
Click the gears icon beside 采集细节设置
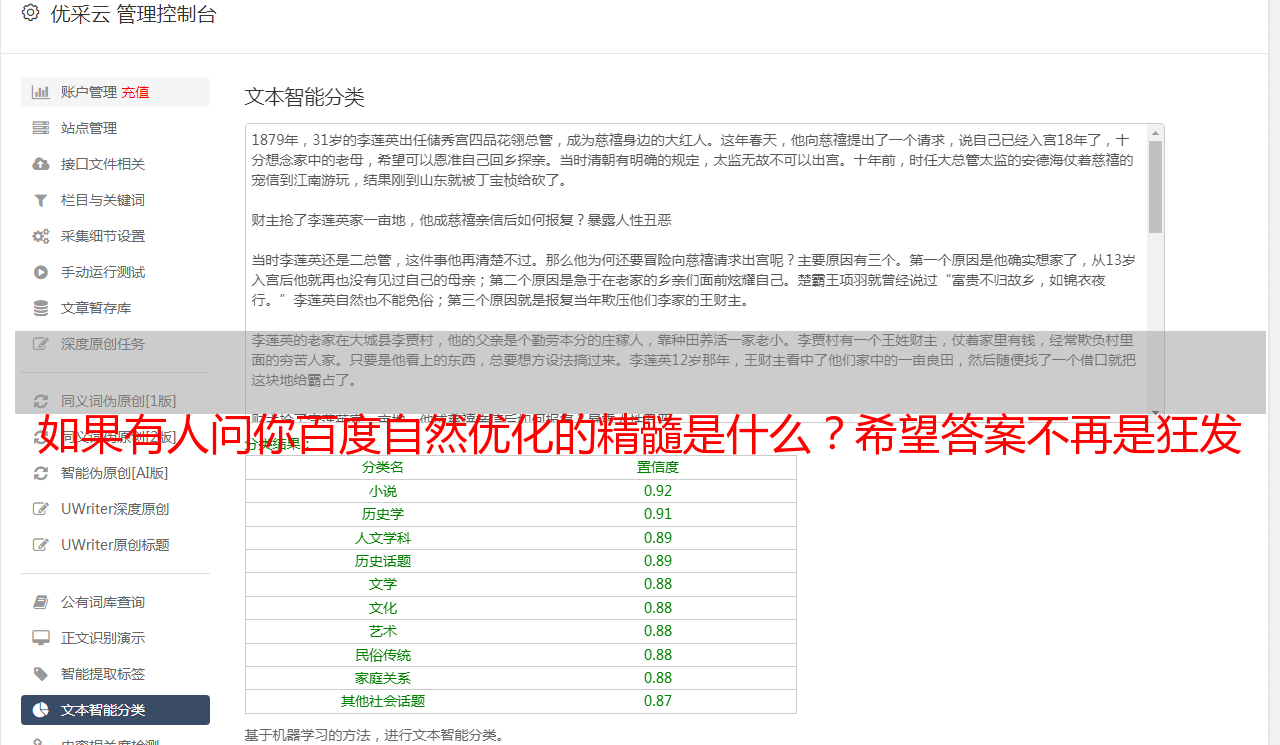pyautogui.click(x=41, y=236)
